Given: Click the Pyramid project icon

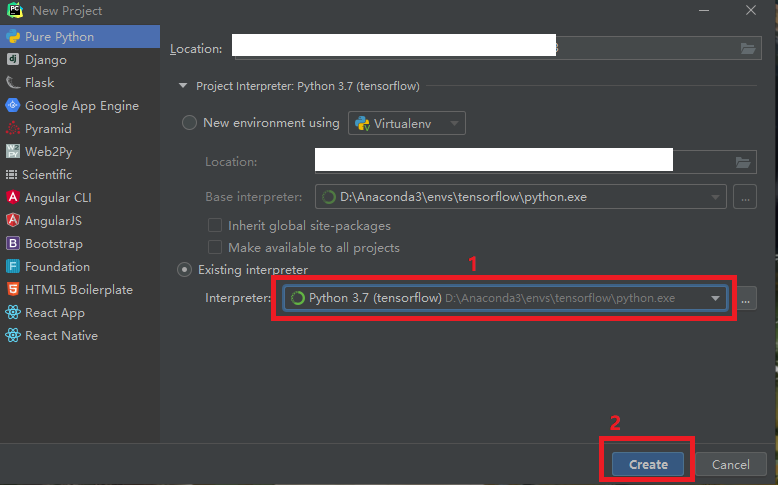Looking at the screenshot, I should [13, 129].
